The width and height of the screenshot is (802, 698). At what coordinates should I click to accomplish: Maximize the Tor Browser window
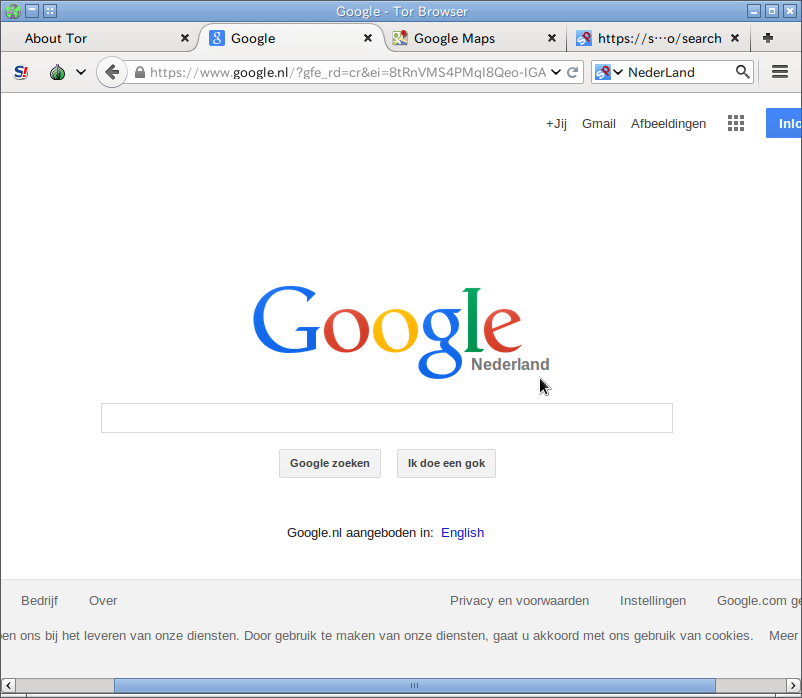[772, 11]
